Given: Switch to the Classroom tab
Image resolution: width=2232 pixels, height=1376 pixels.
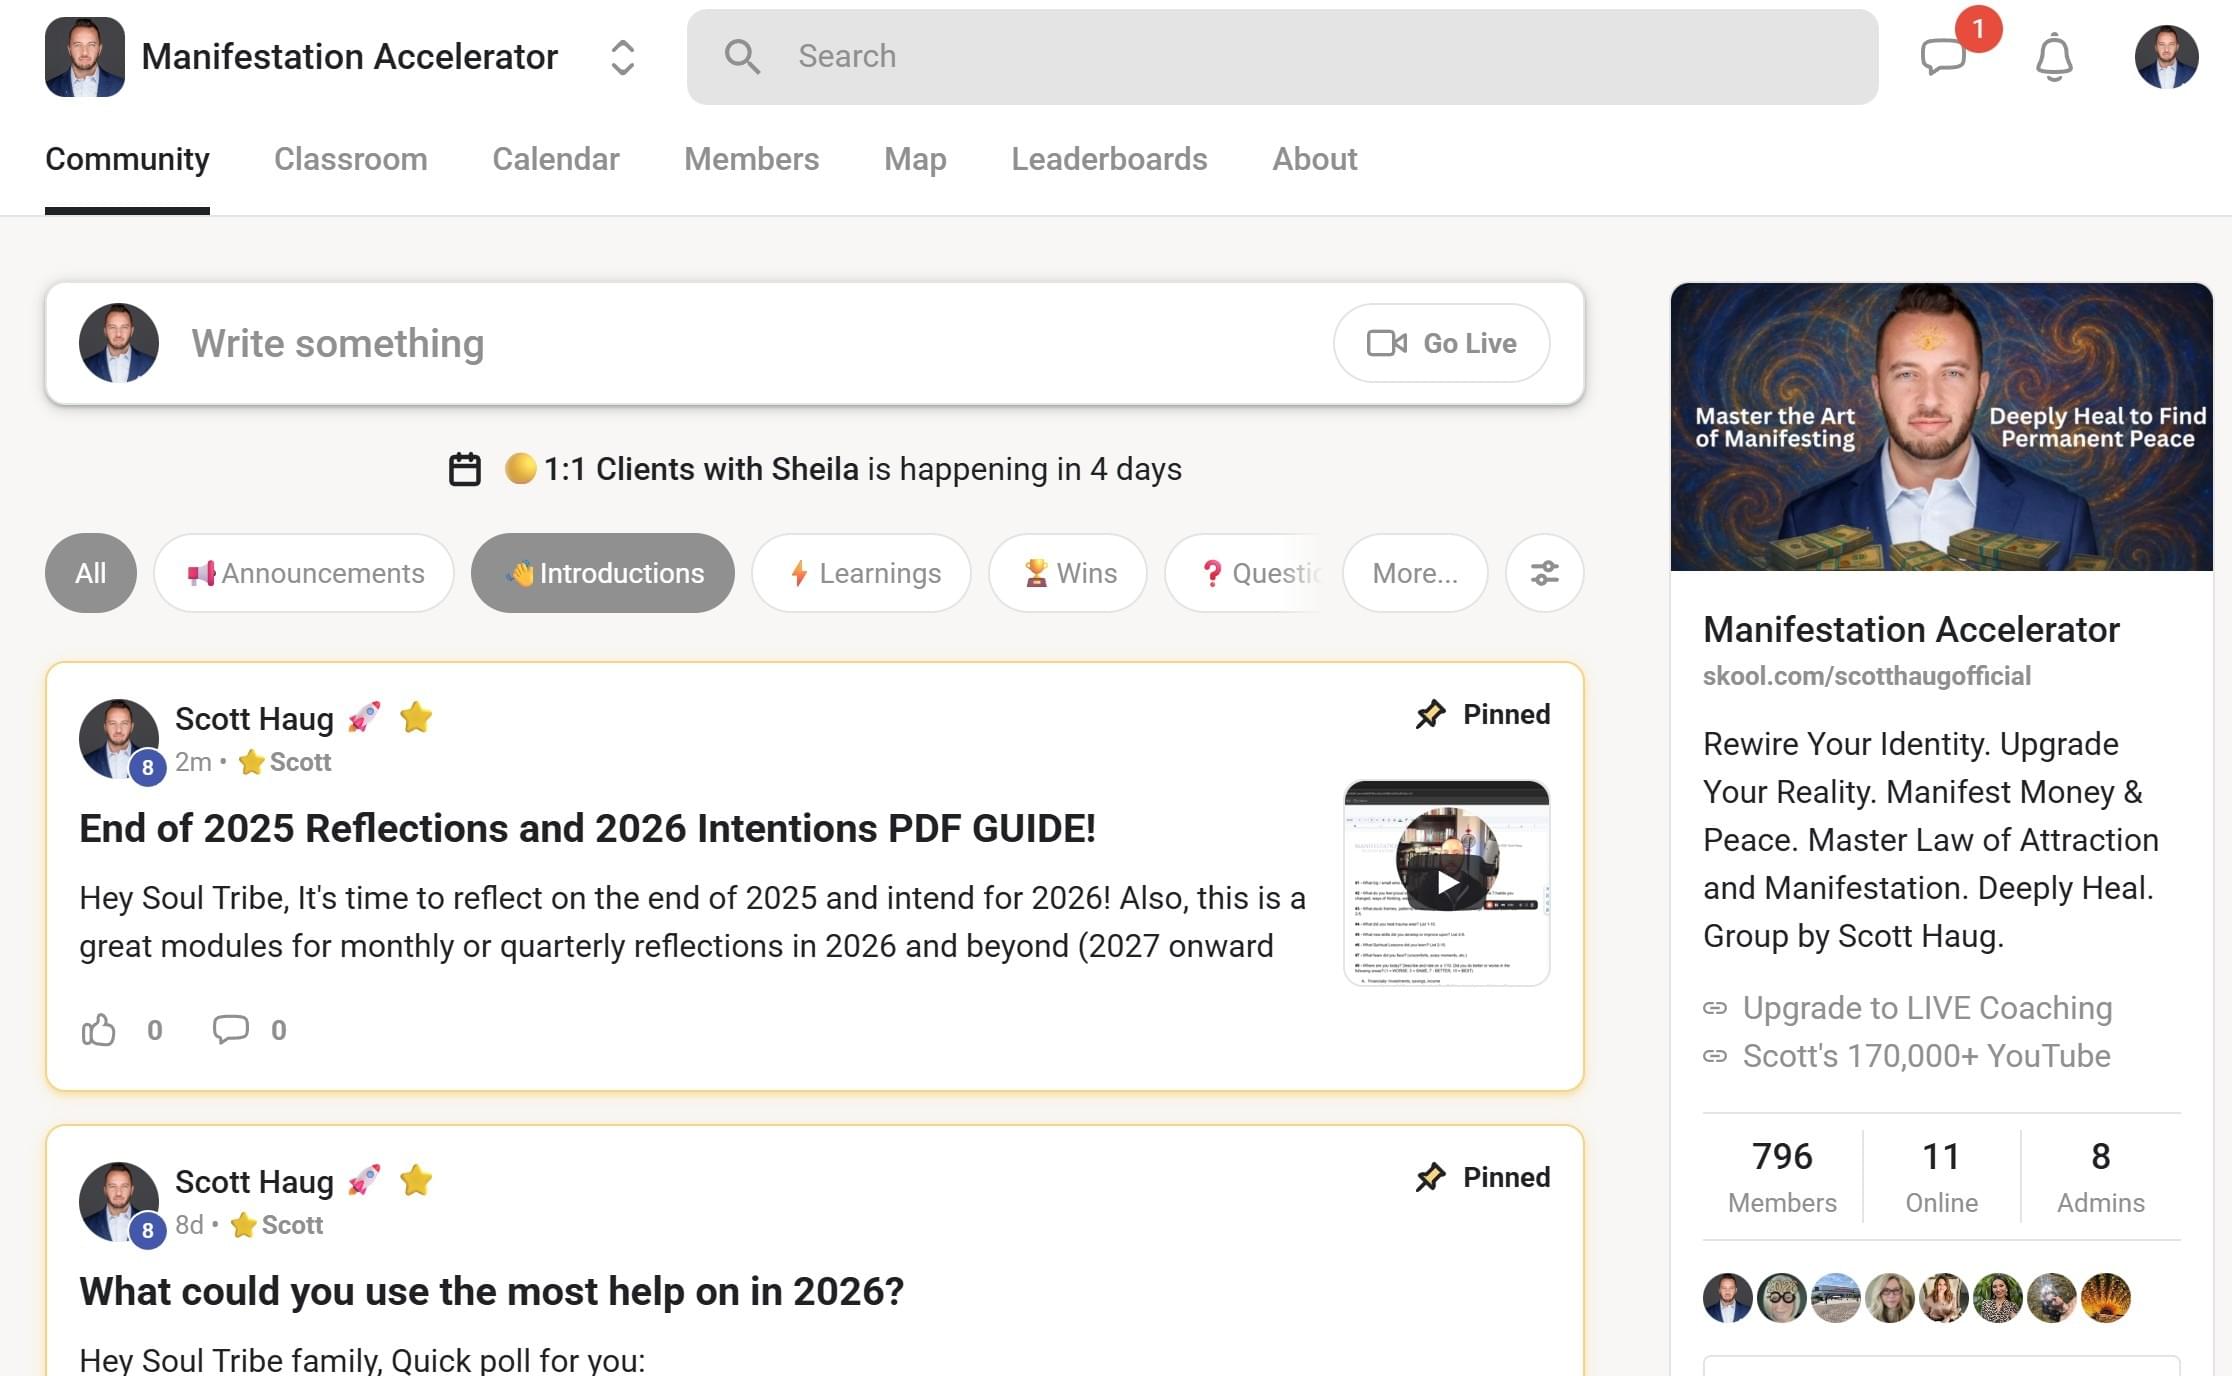Looking at the screenshot, I should click(x=350, y=159).
